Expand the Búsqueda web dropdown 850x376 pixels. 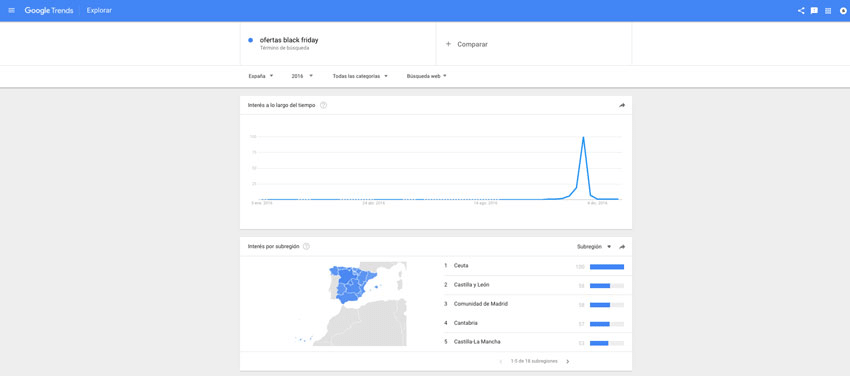click(427, 76)
